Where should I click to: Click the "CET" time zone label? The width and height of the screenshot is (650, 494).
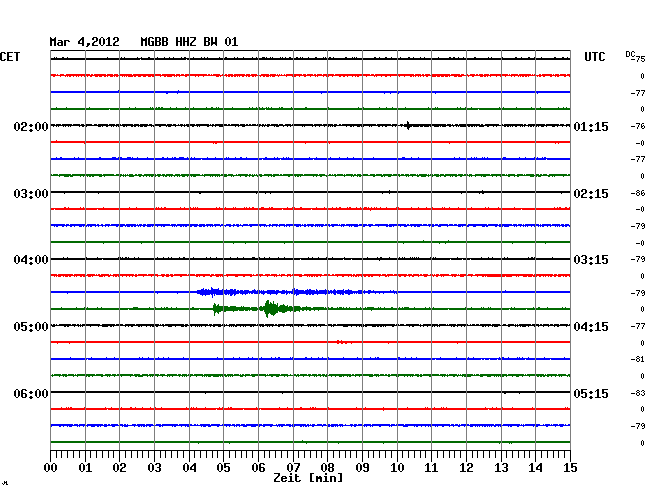(x=10, y=57)
